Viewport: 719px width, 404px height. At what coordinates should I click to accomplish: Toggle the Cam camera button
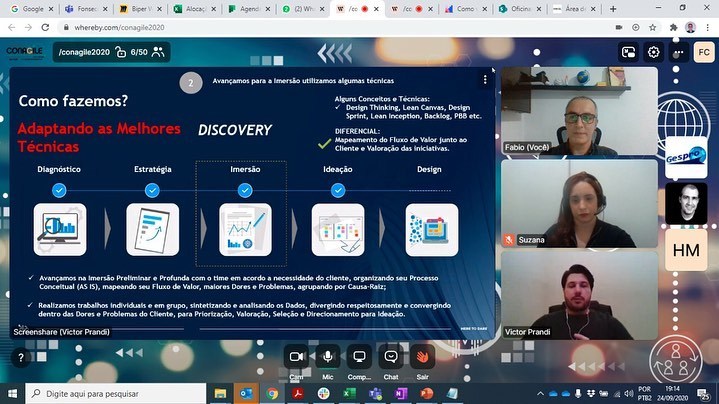click(x=296, y=358)
